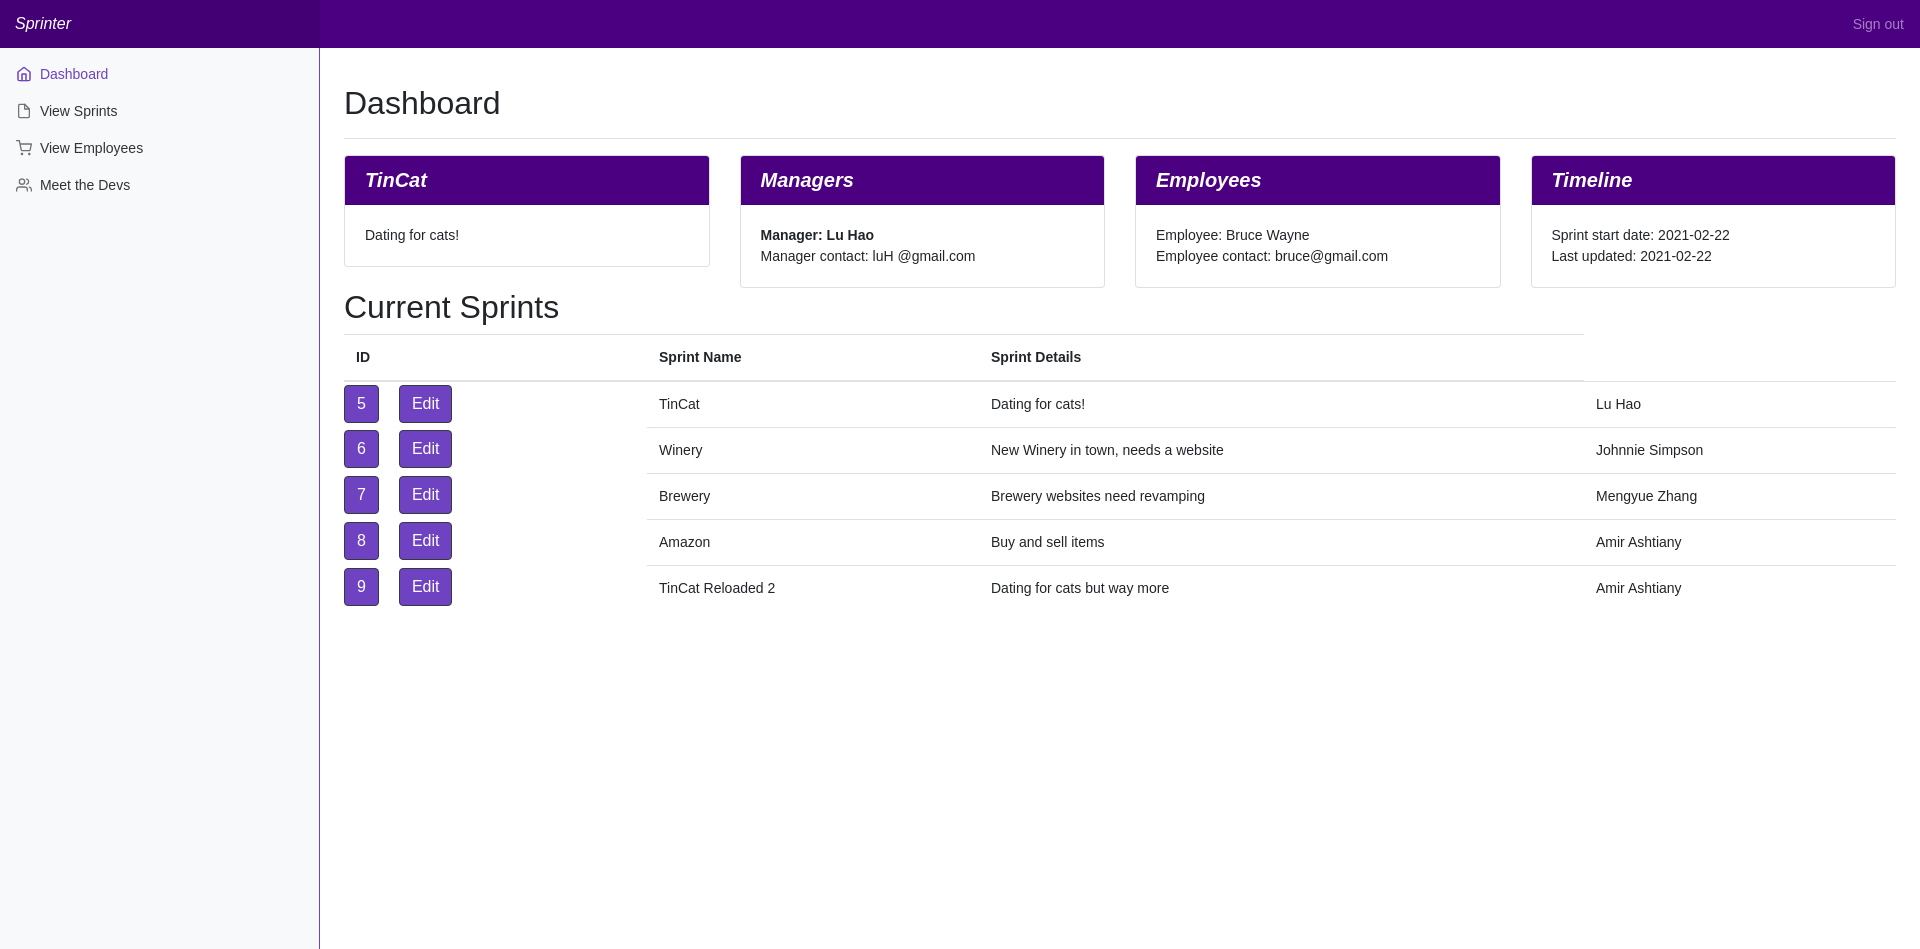Click the Dashboard page heading
The height and width of the screenshot is (949, 1920).
tap(422, 103)
